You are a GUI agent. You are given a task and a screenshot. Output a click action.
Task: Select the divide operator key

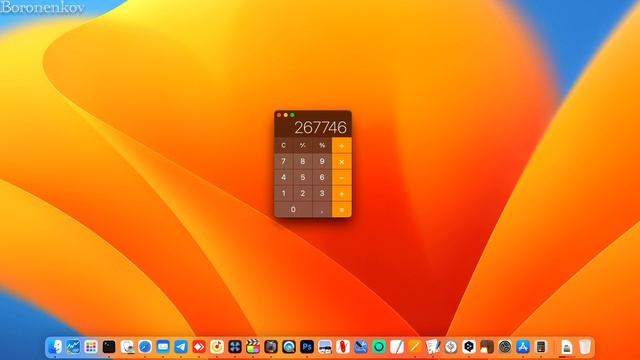[x=342, y=145]
